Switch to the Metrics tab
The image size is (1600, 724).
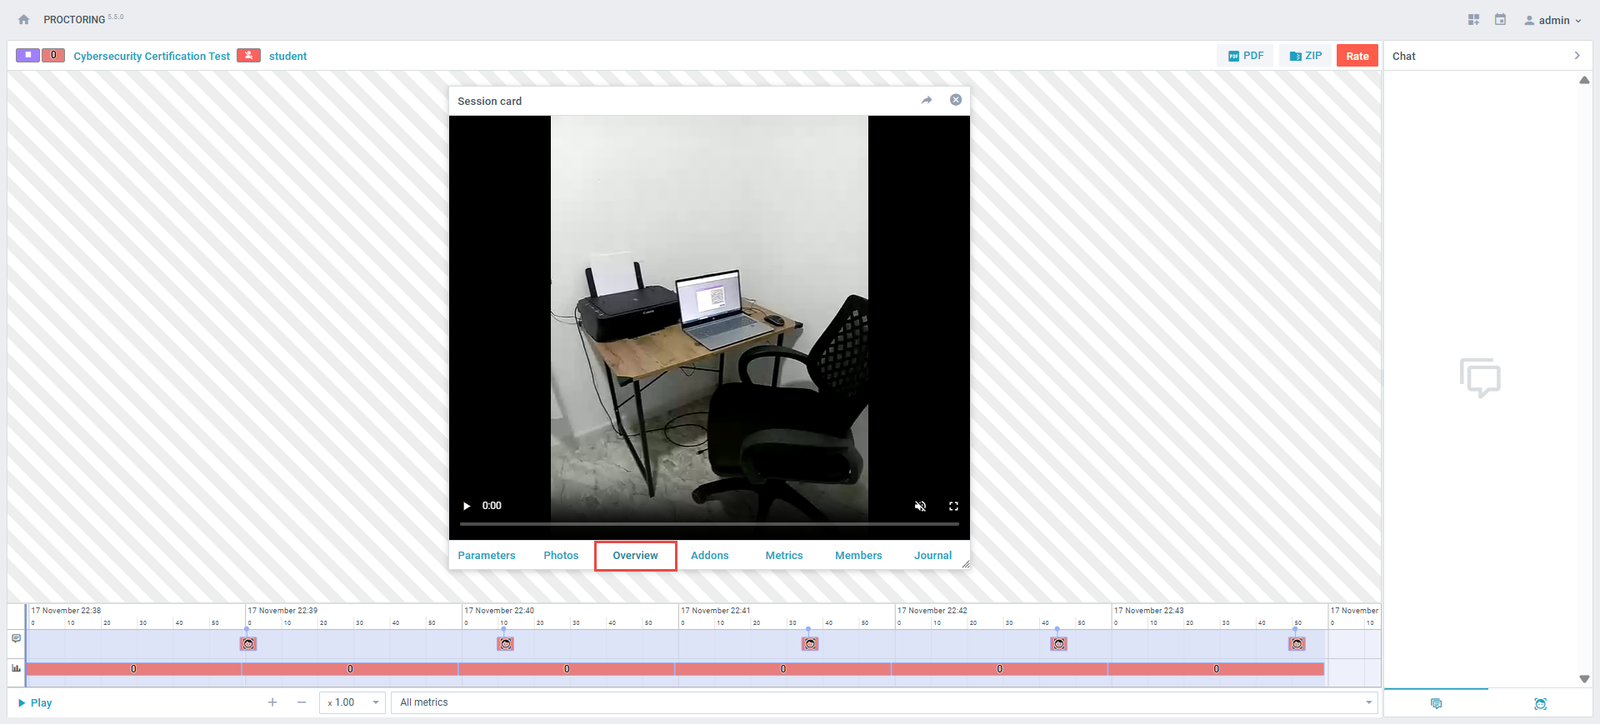[784, 556]
